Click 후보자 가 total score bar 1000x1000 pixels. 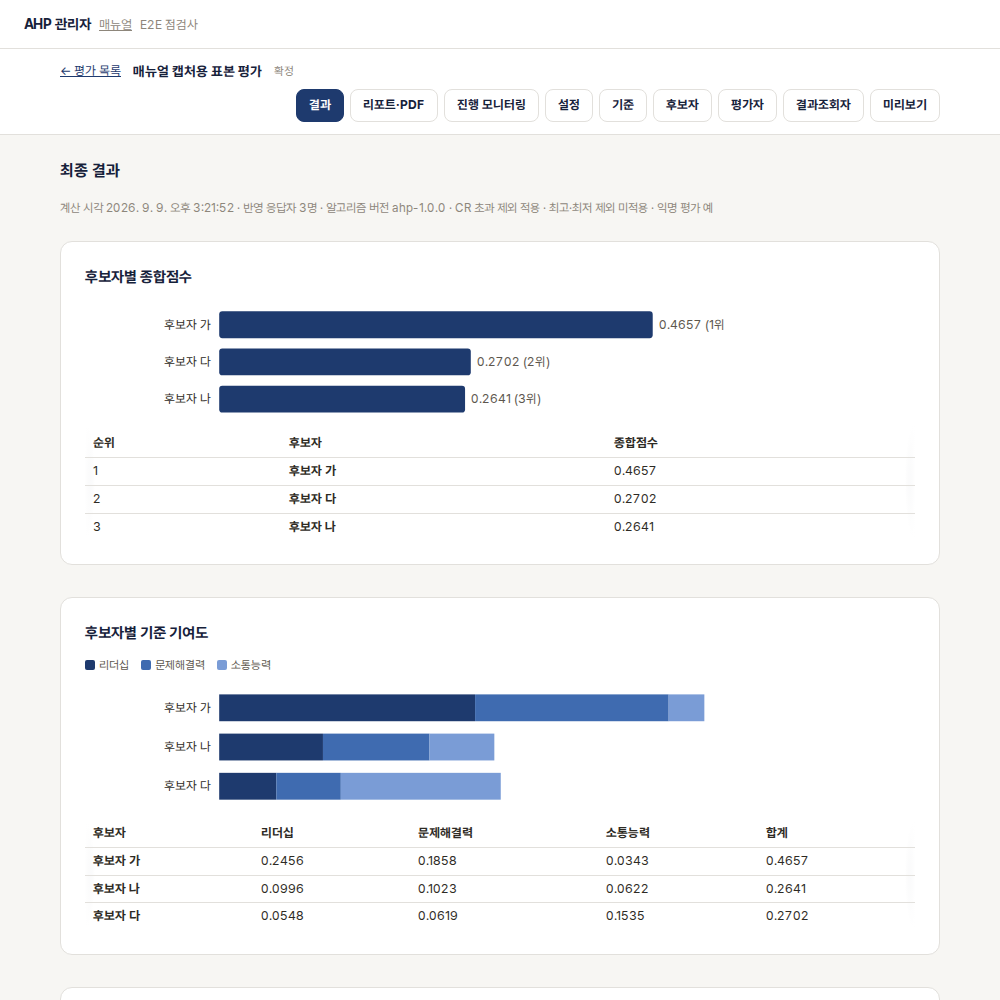point(436,325)
